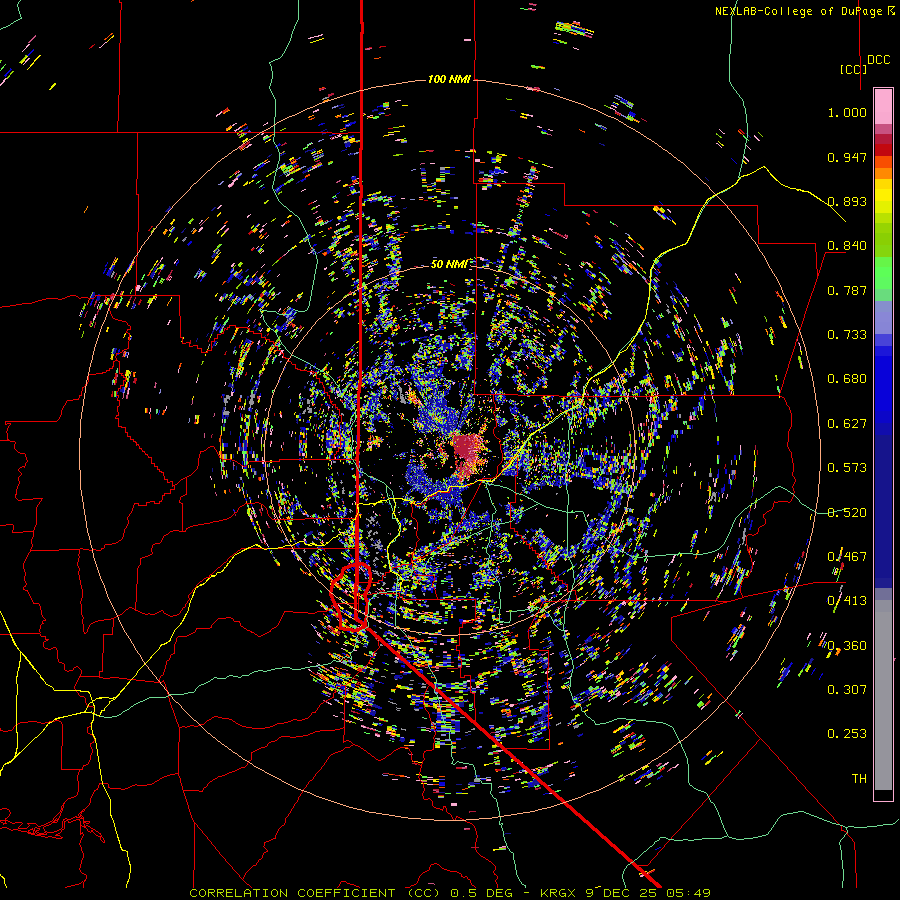Click the Correlation Coefficient caption at the bottom
The image size is (900, 900).
449,893
